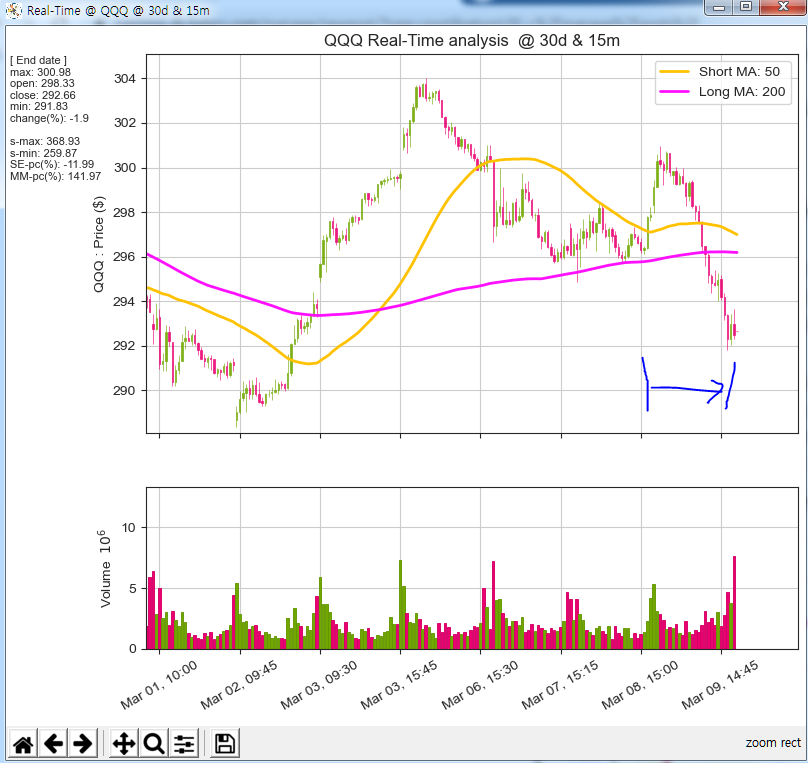Close the Real-Time QQQ window
Viewport: 808px width, 763px height.
click(x=783, y=7)
